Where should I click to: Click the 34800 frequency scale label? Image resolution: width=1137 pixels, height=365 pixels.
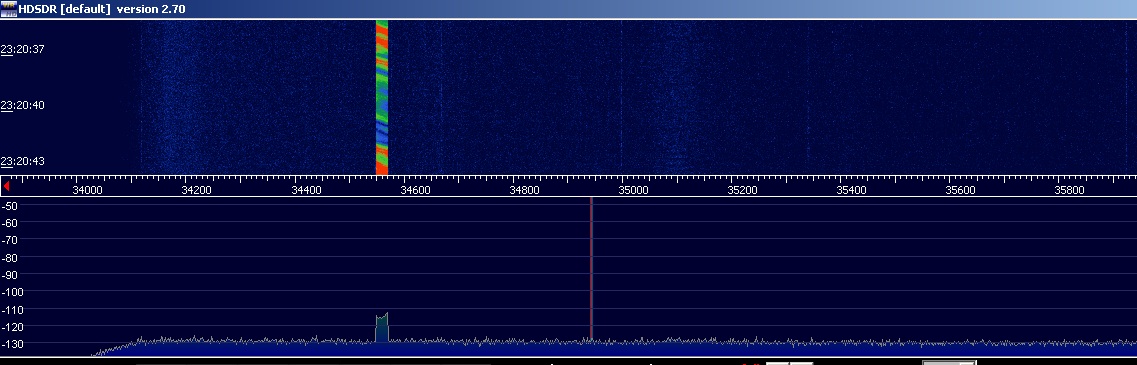pos(524,190)
